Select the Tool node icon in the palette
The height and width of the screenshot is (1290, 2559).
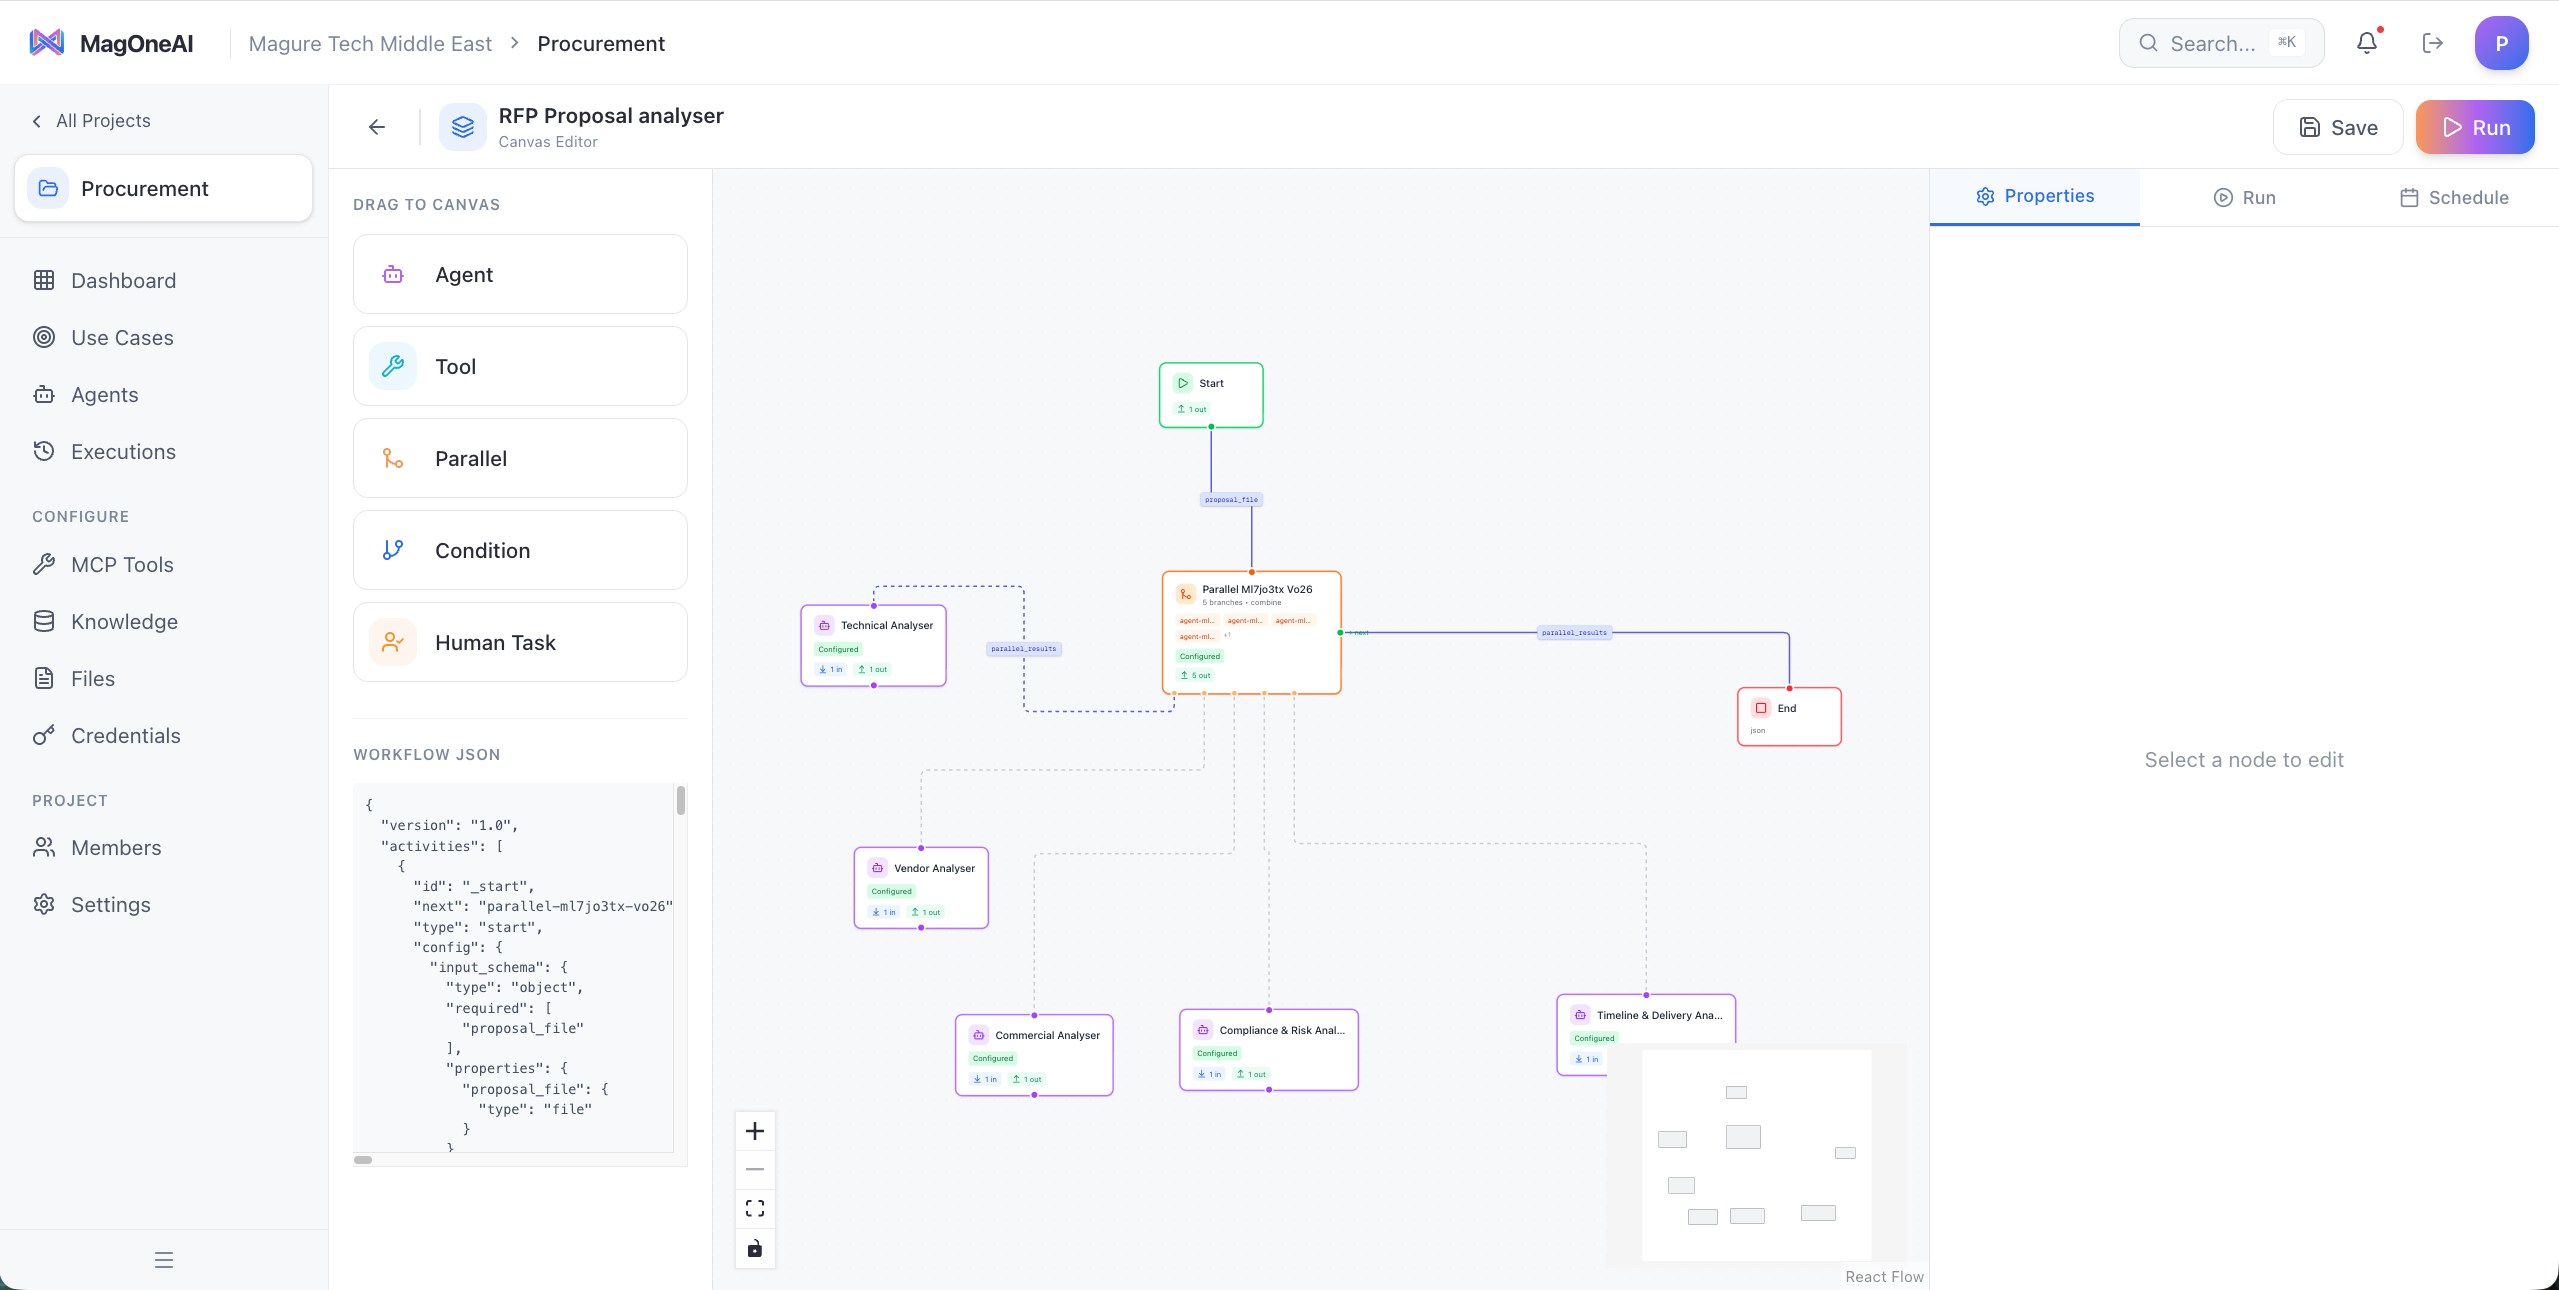tap(392, 366)
